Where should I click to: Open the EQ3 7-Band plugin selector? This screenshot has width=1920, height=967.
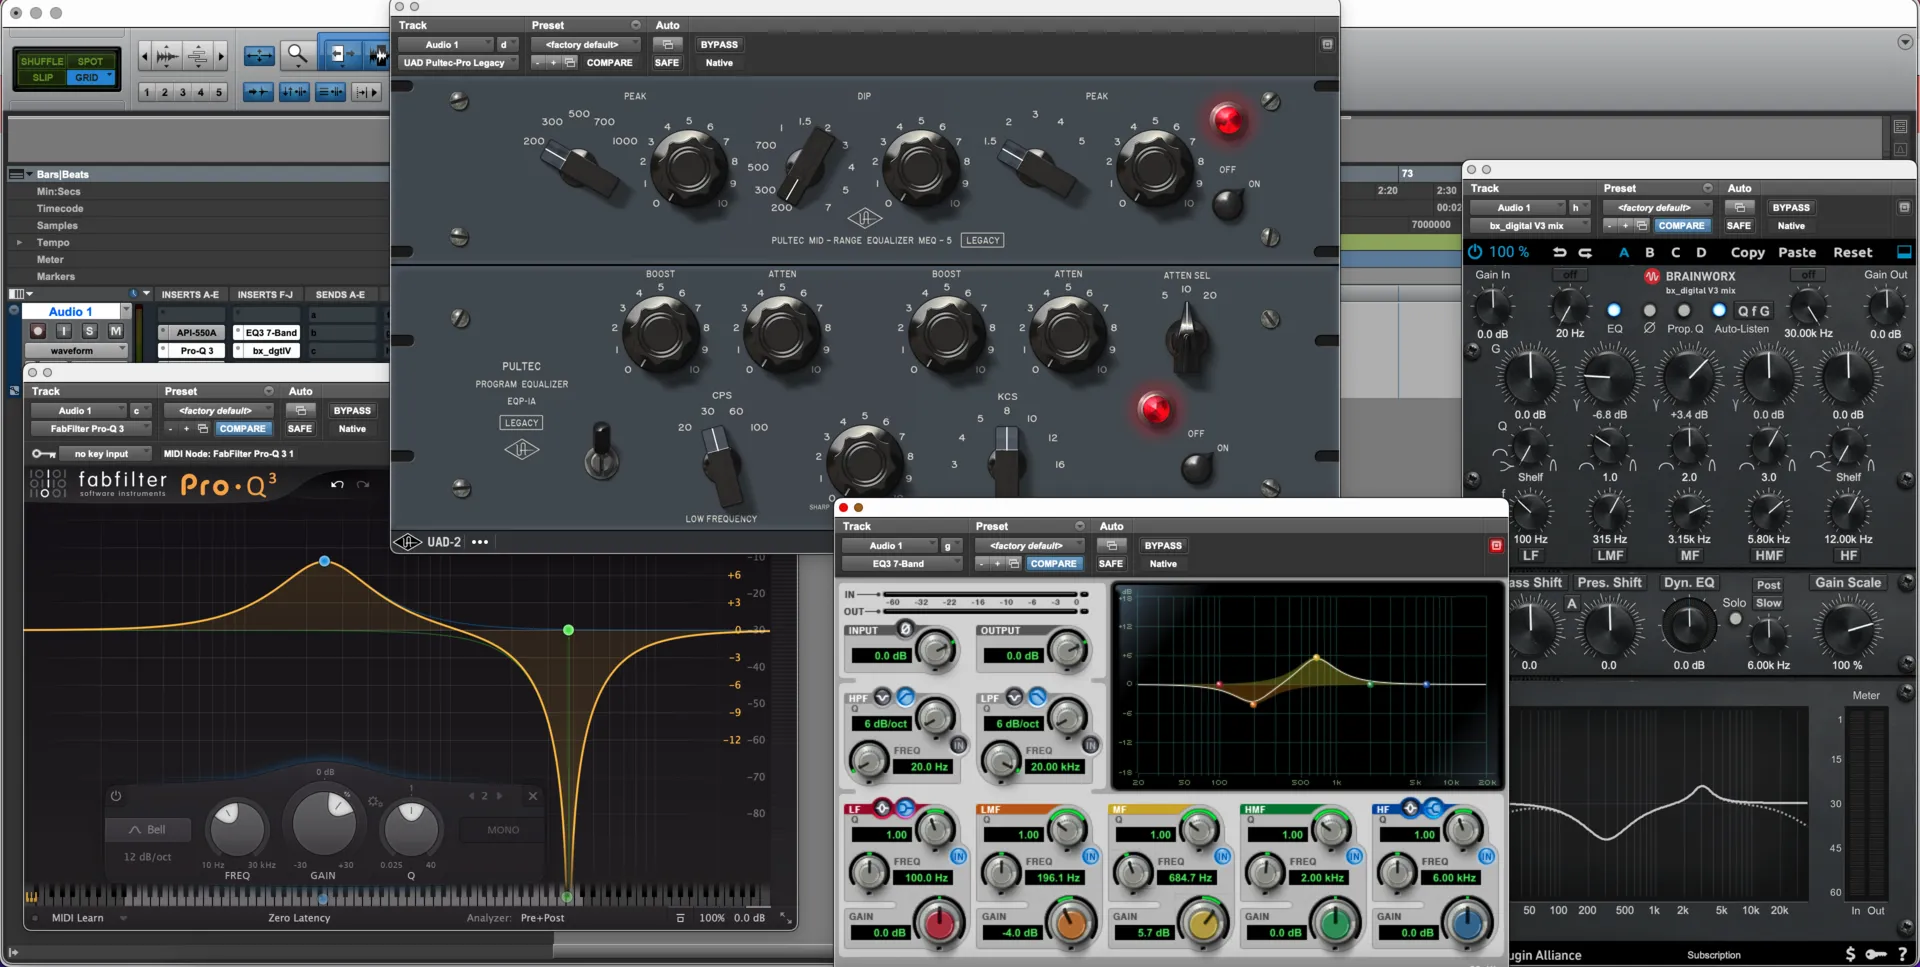902,564
